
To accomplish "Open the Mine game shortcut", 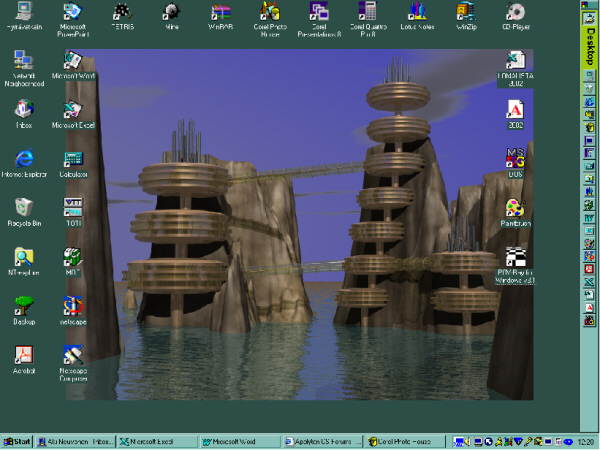I will tap(171, 16).
